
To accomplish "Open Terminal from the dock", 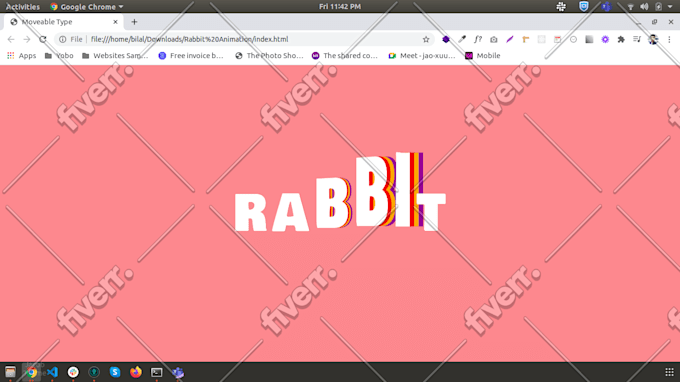I will pyautogui.click(x=157, y=372).
